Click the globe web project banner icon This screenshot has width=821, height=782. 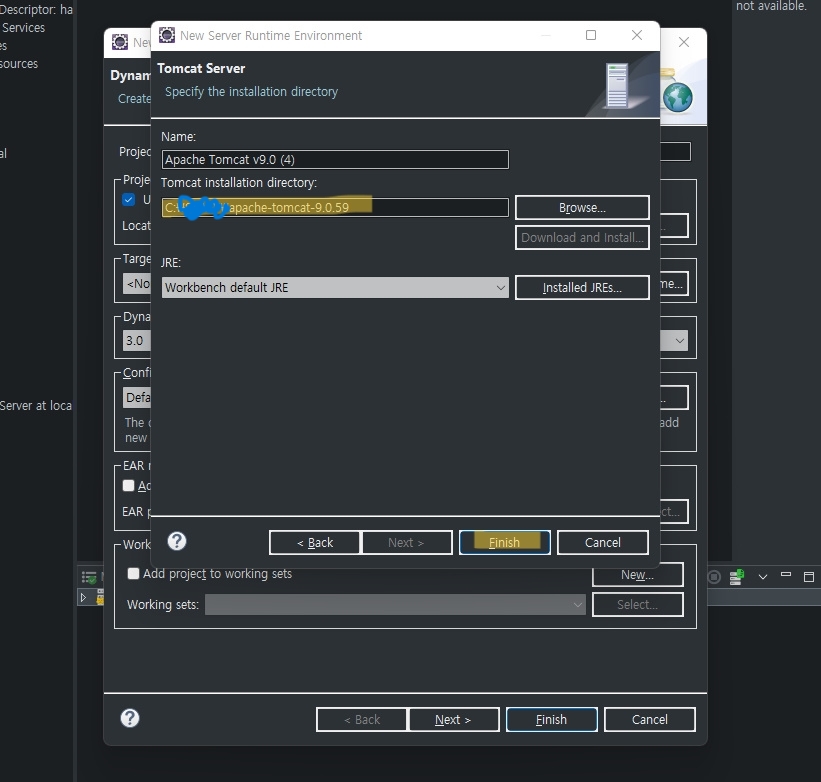point(678,97)
